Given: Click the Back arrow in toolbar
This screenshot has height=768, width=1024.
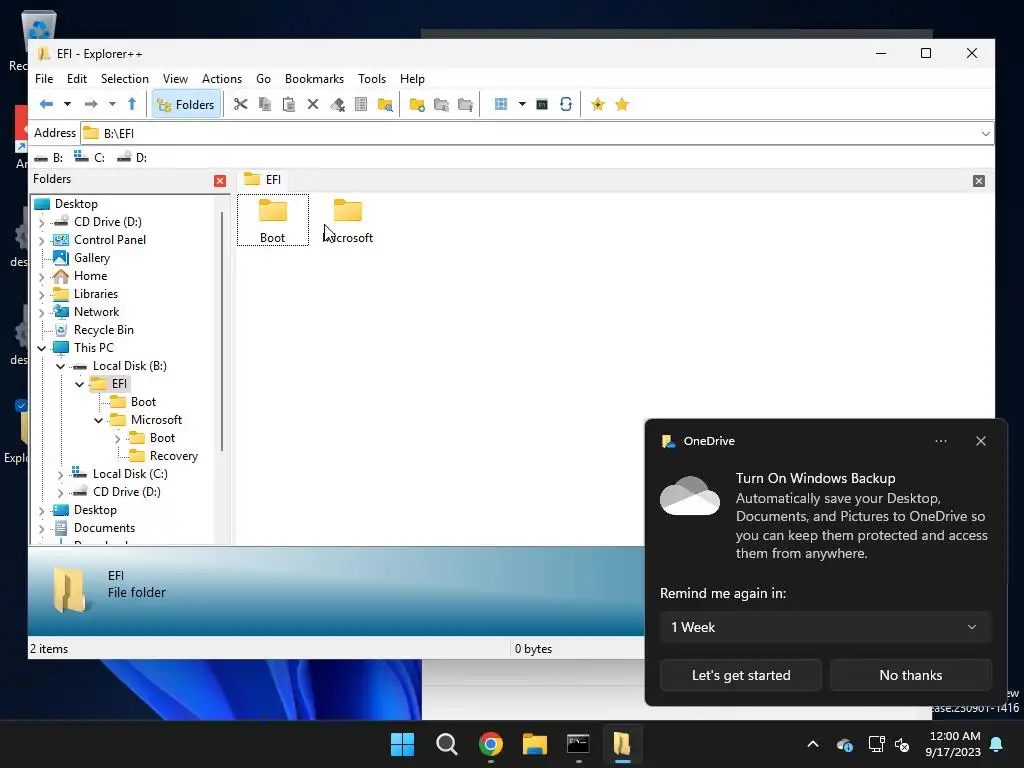Looking at the screenshot, I should (46, 104).
